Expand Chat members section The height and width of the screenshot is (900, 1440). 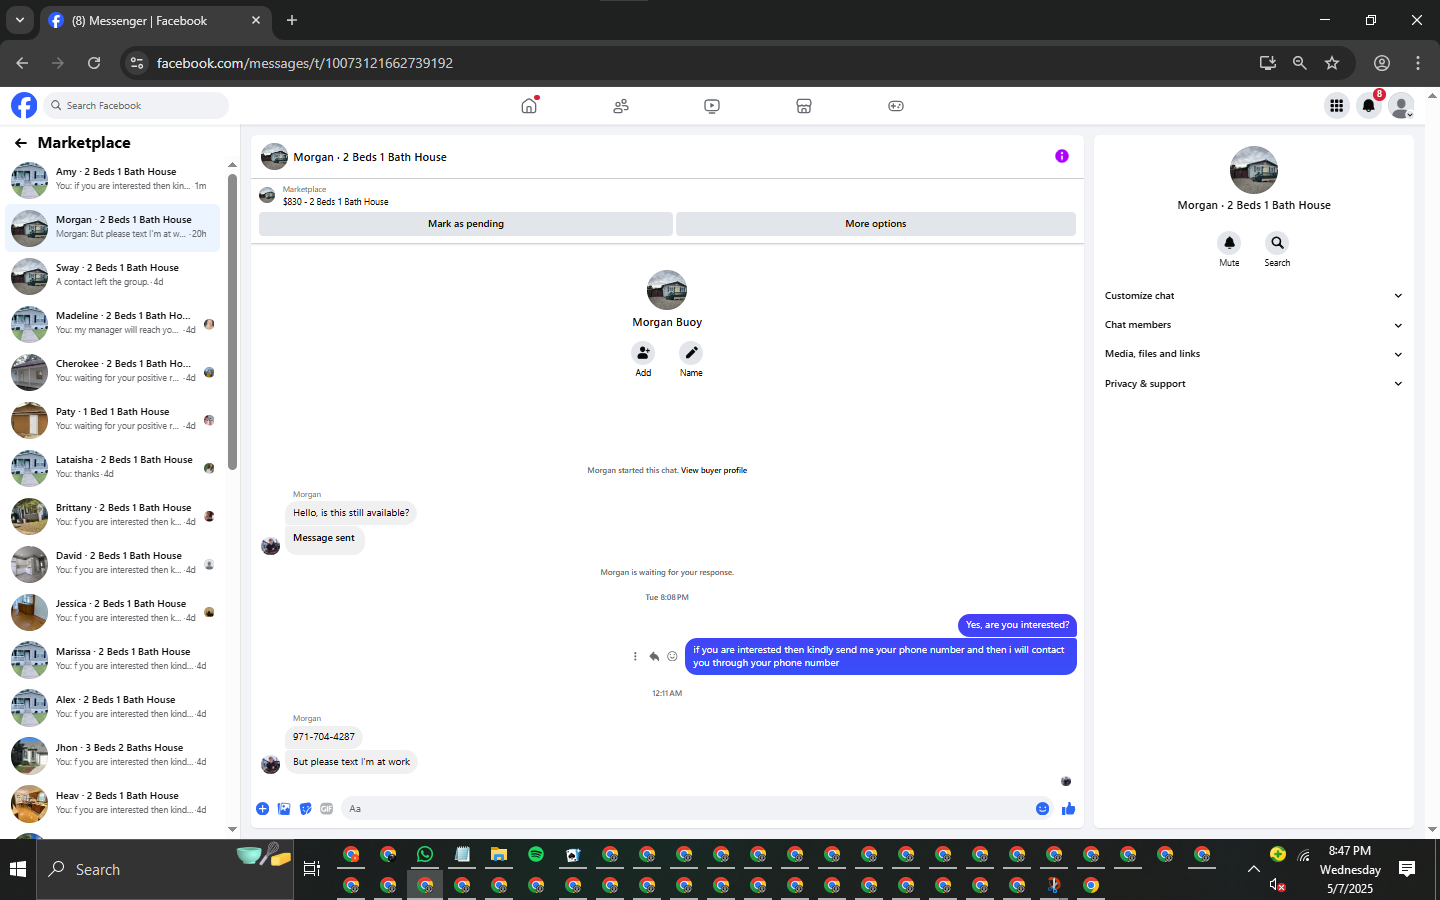(1253, 325)
